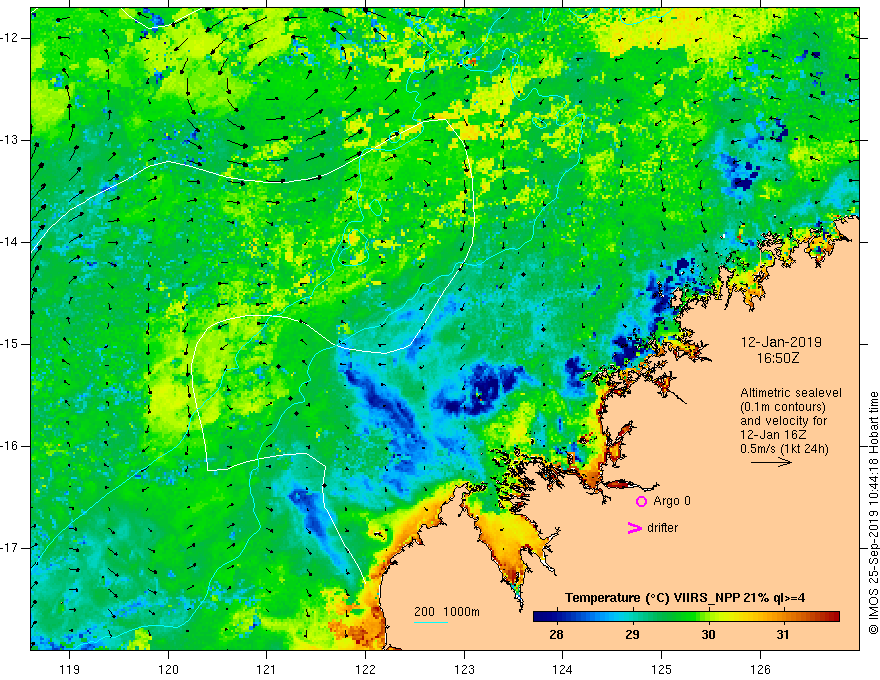
Task: Click latitude axis label '-13'
Action: 10,140
